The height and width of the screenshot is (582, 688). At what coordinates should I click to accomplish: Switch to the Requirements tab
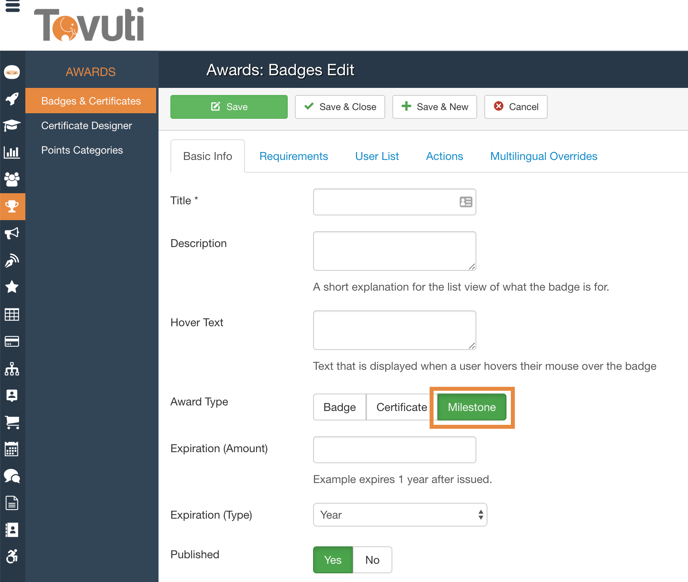pos(293,156)
